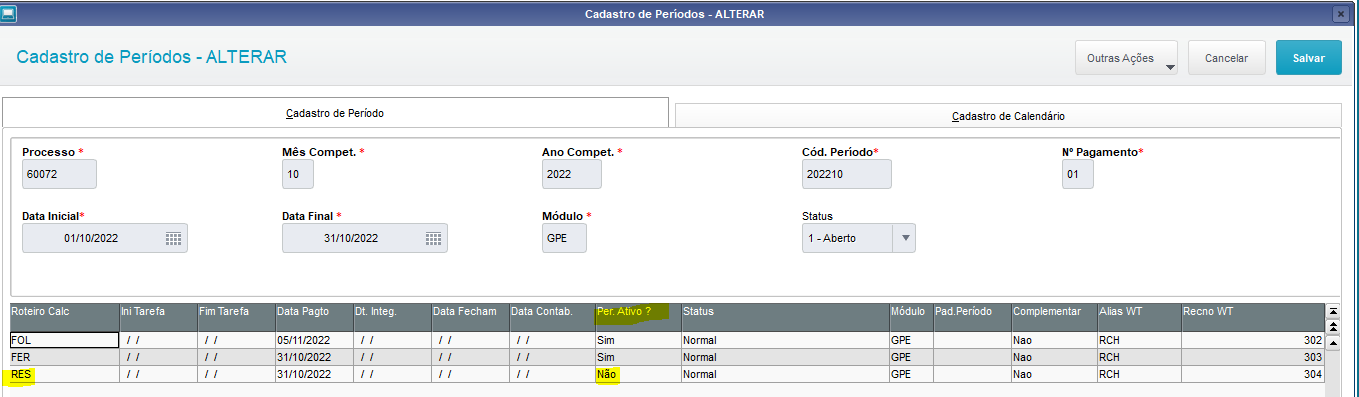Click RES row Normal status cell
Image resolution: width=1359 pixels, height=397 pixels.
coord(785,374)
